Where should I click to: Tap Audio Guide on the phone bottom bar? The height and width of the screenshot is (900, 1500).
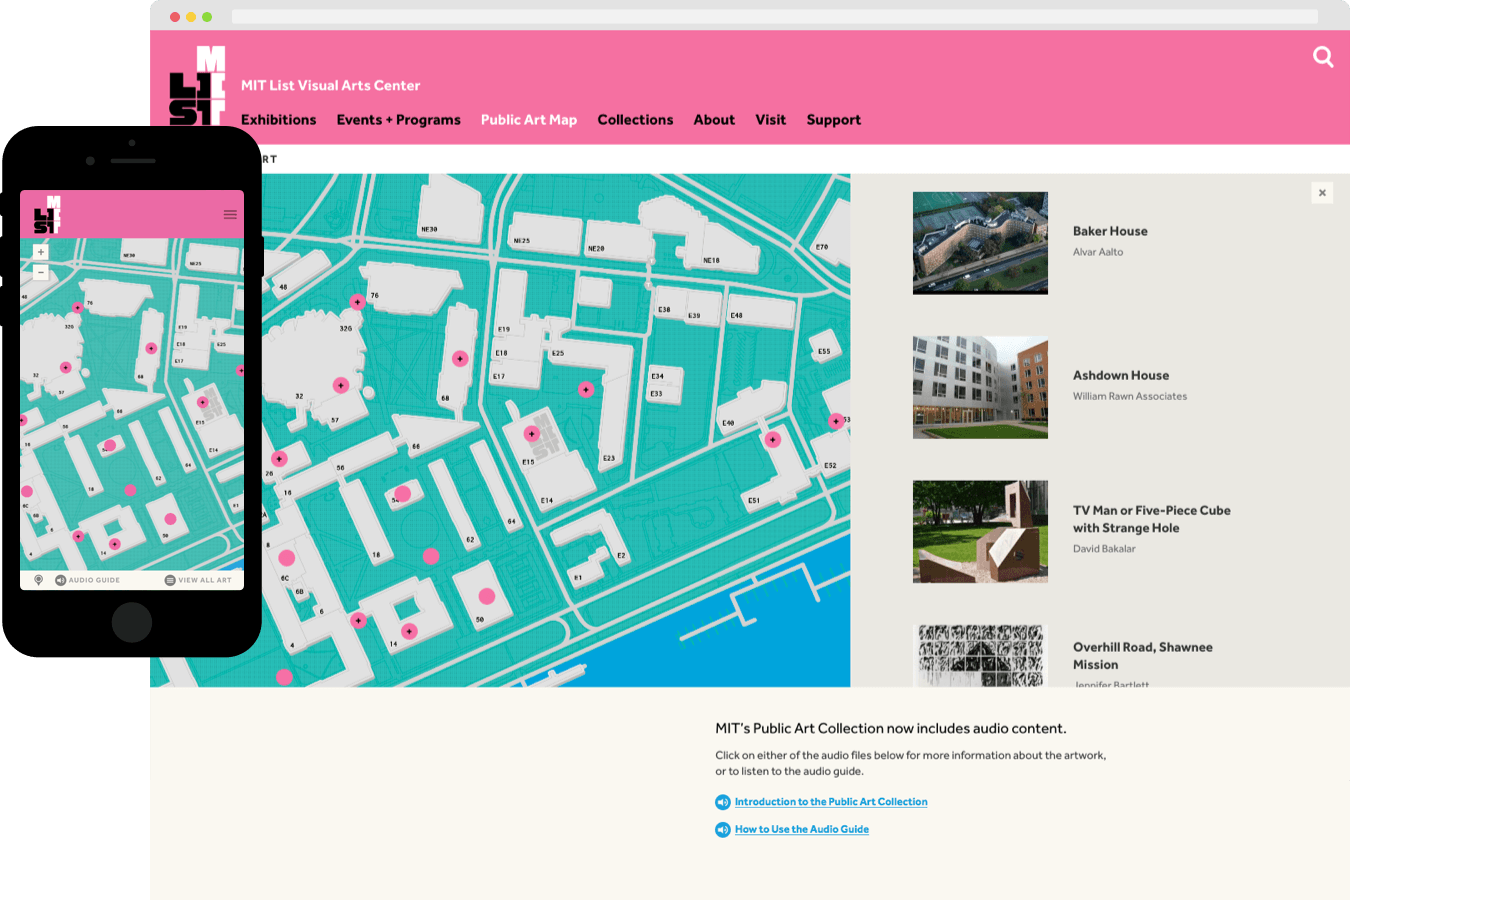87,580
